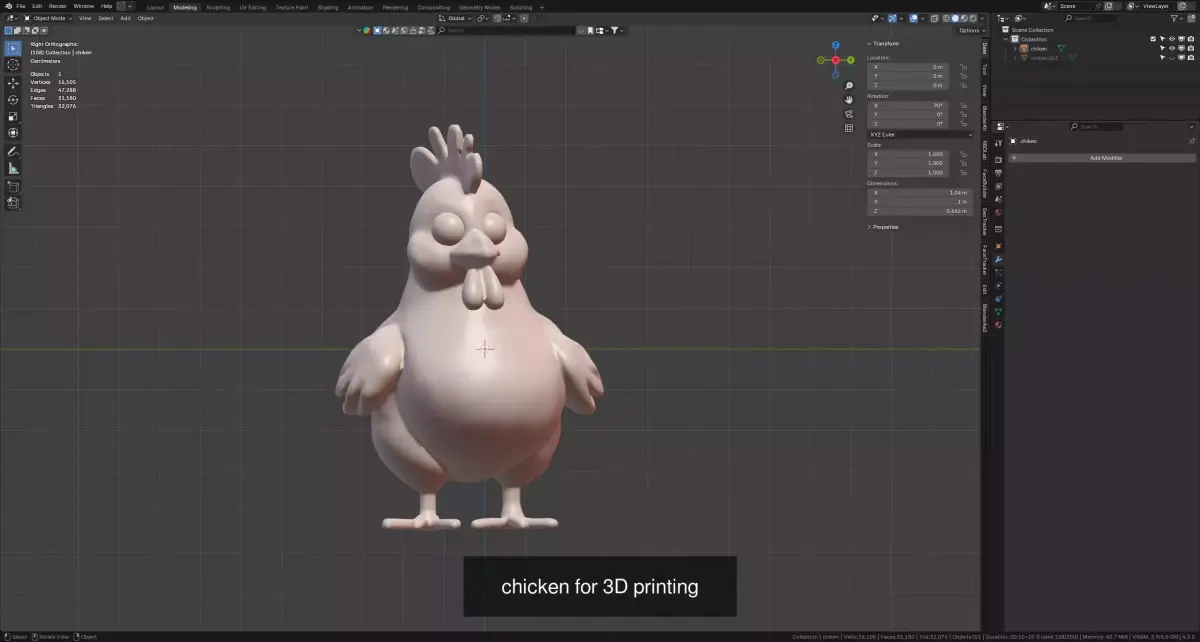This screenshot has width=1200, height=642.
Task: Open the World properties tab icon
Action: coord(998,212)
